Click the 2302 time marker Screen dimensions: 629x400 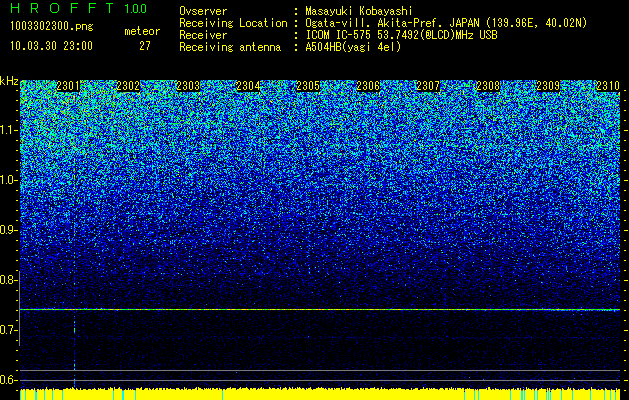[128, 86]
